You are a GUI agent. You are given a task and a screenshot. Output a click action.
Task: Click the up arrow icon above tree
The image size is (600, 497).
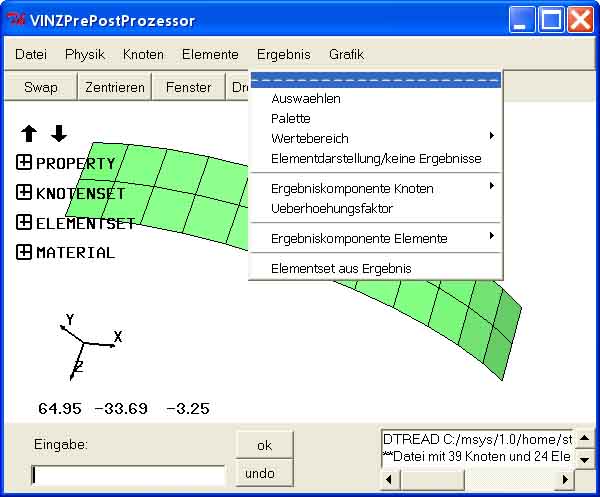(29, 134)
